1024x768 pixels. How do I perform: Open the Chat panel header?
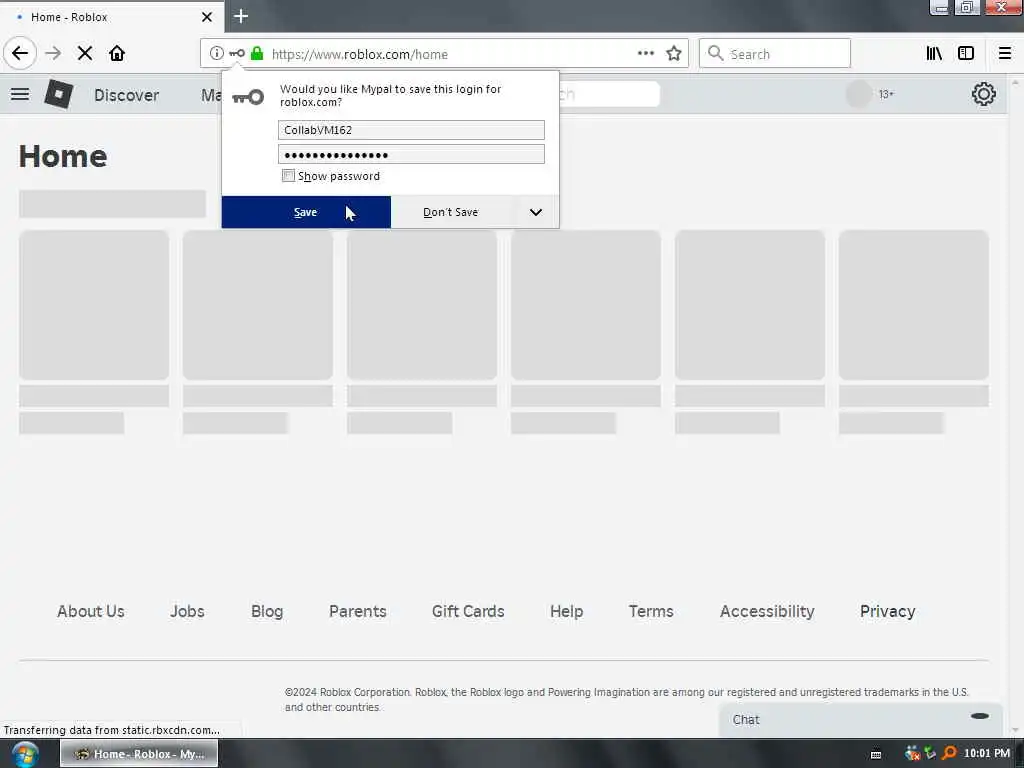click(x=861, y=720)
